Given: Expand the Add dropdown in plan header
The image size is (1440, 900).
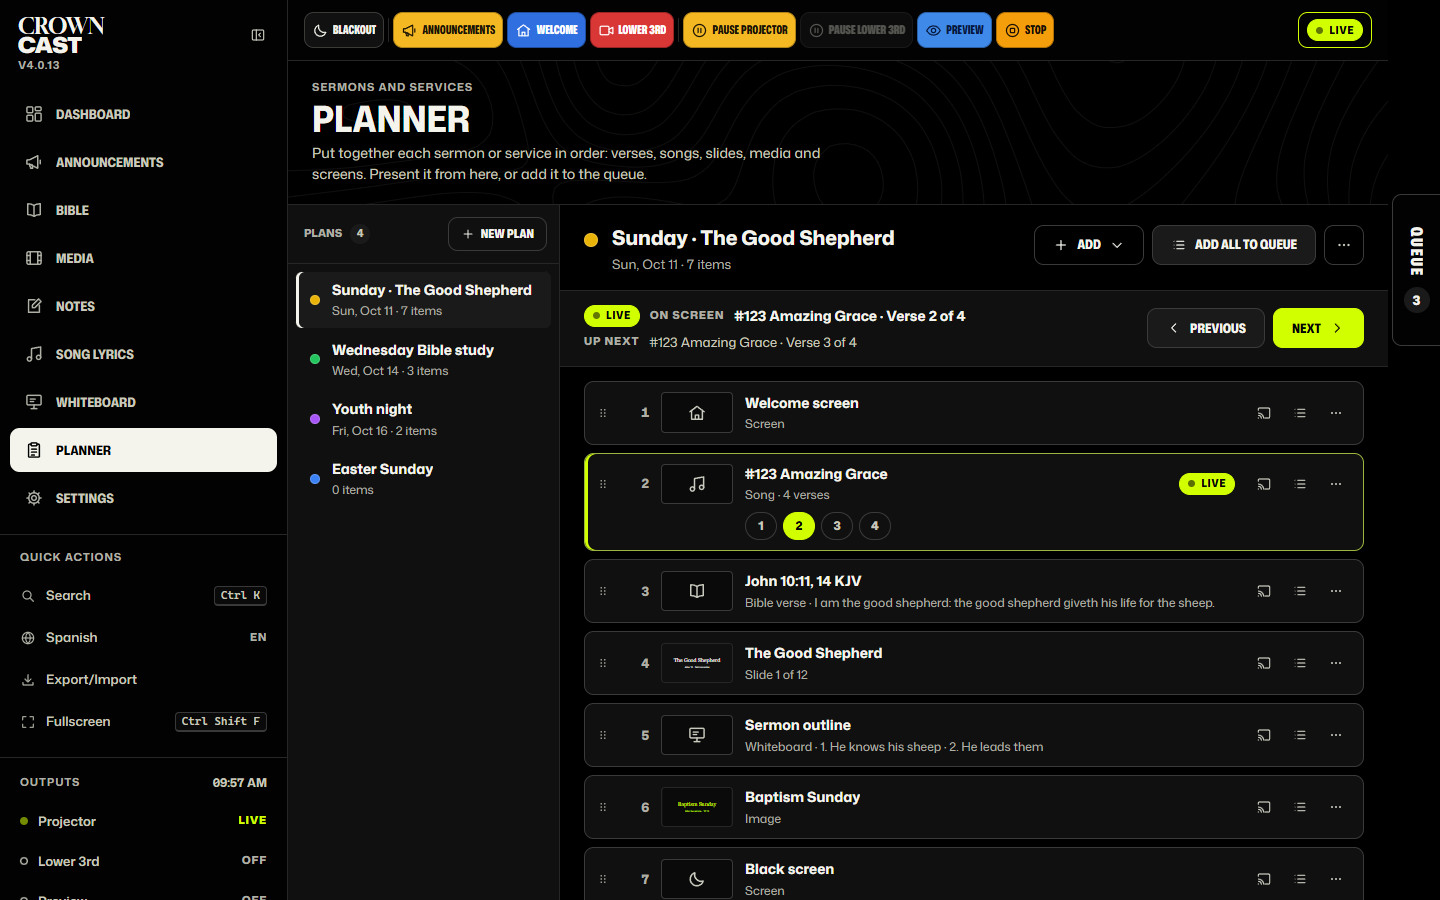Looking at the screenshot, I should [x=1089, y=245].
